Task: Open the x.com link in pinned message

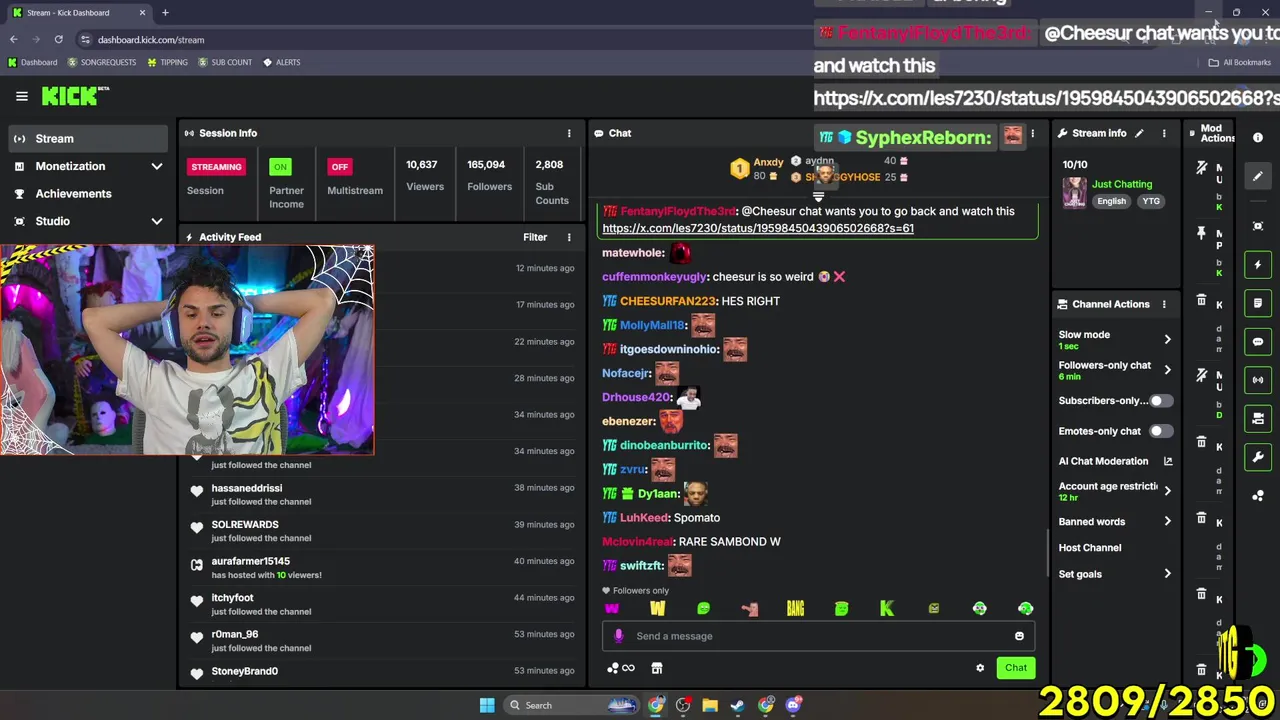Action: click(x=758, y=228)
